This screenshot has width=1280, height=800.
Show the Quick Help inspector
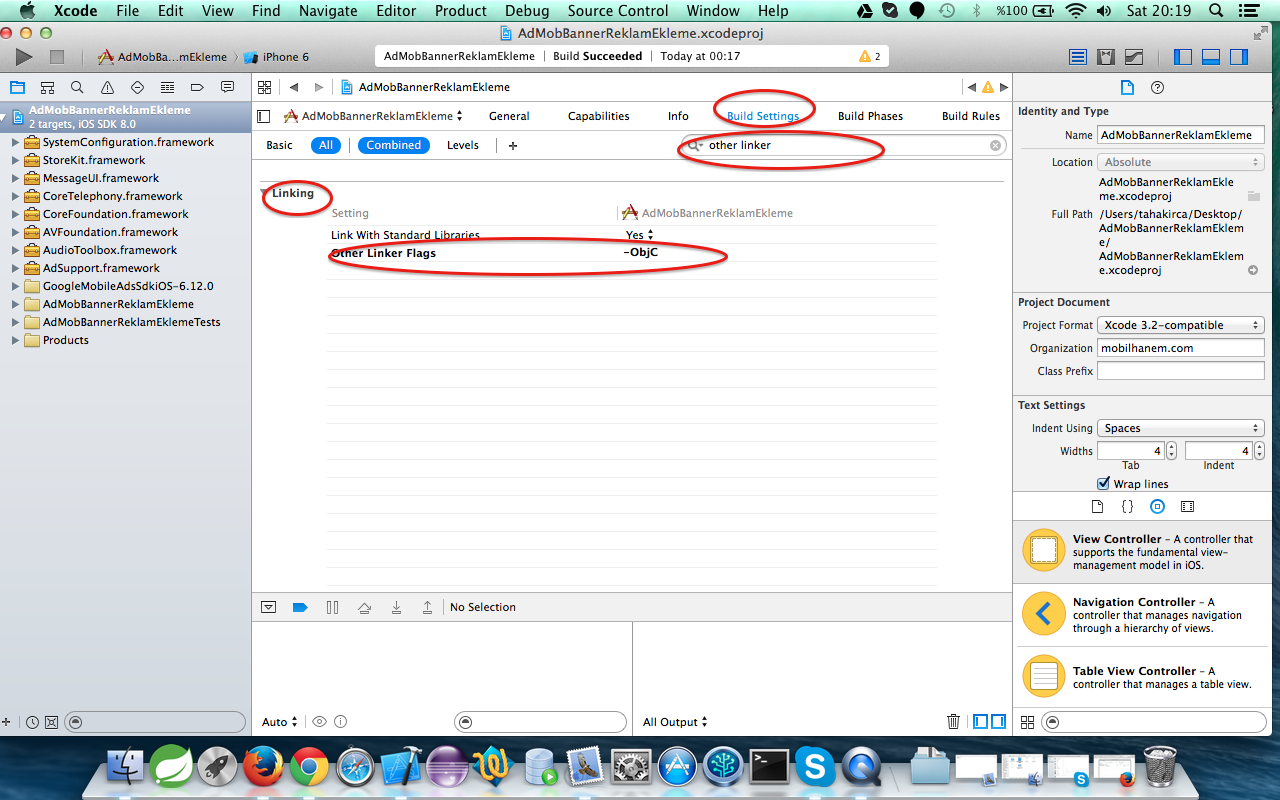1157,87
